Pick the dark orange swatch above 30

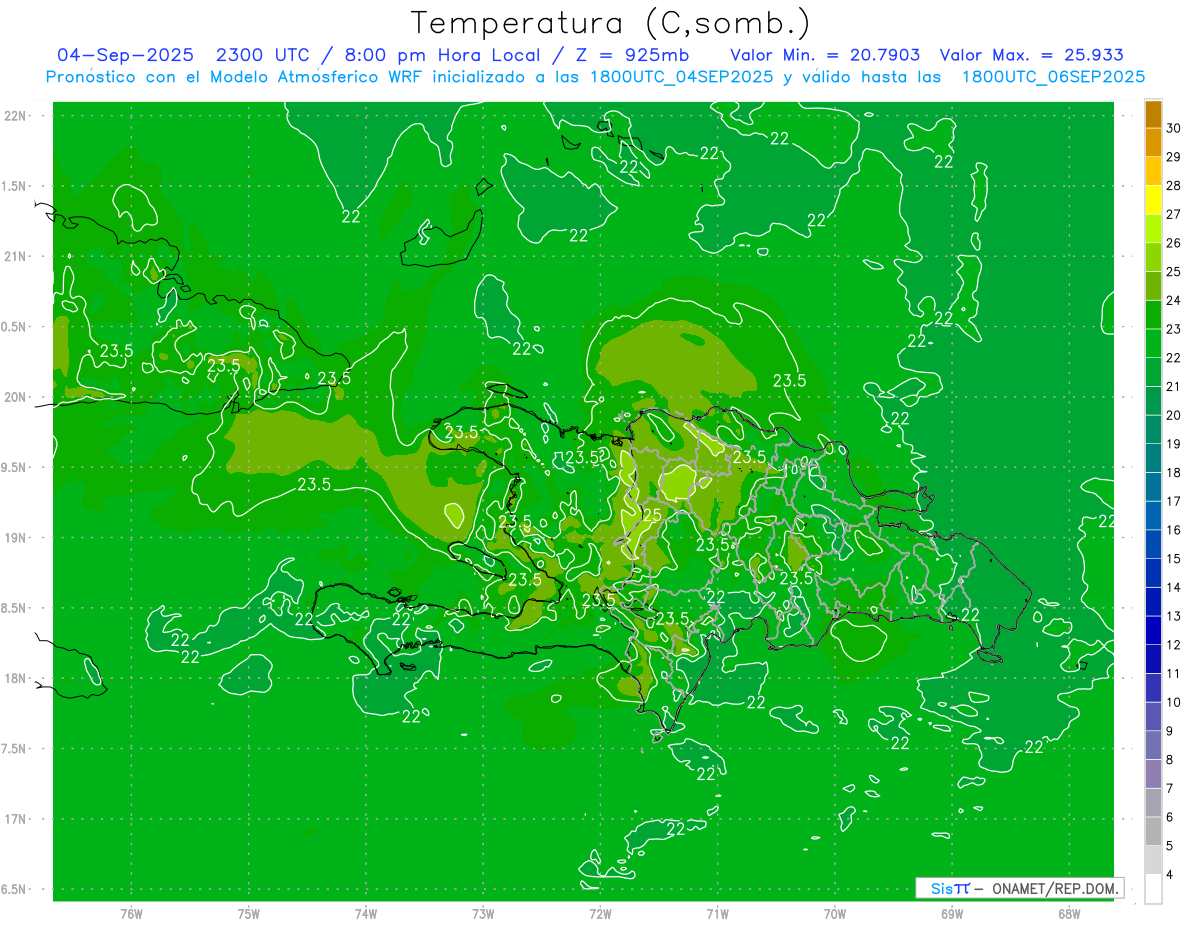[x=1153, y=114]
